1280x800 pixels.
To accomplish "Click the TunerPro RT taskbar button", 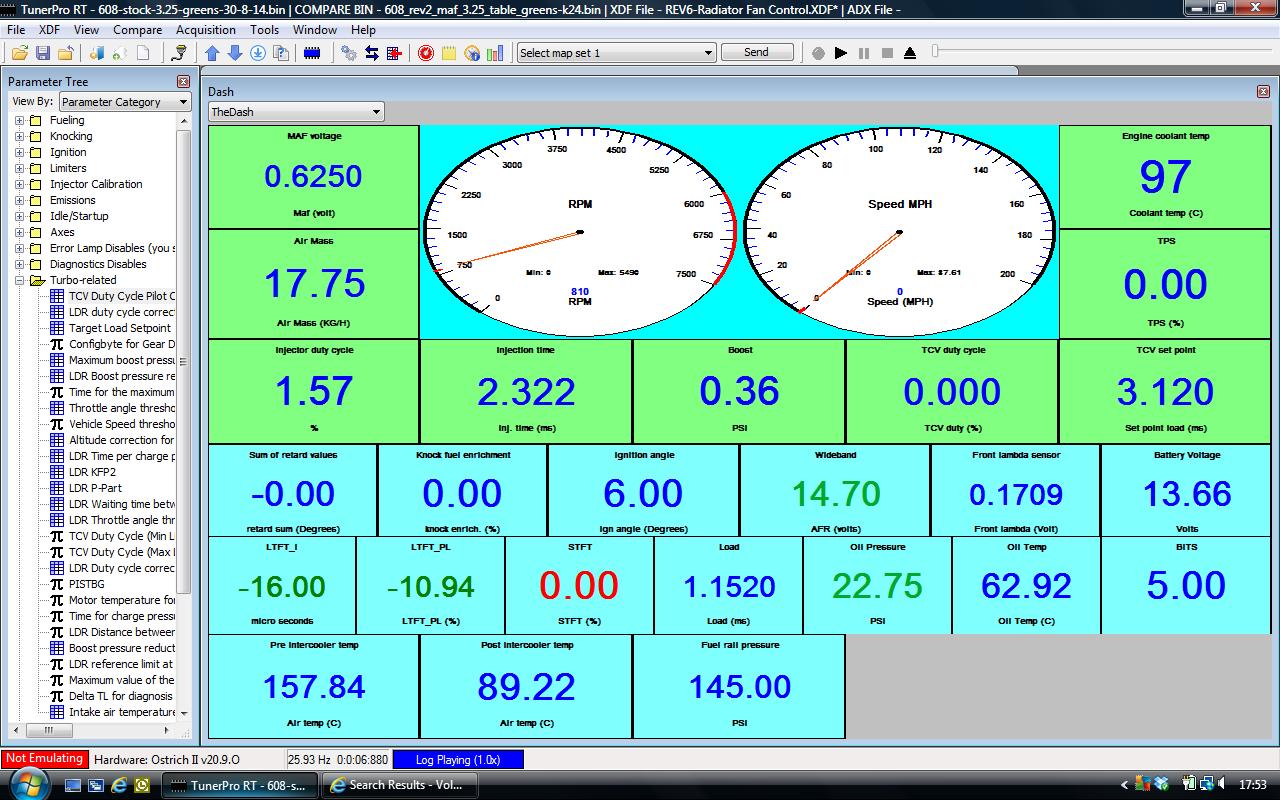I will click(240, 785).
